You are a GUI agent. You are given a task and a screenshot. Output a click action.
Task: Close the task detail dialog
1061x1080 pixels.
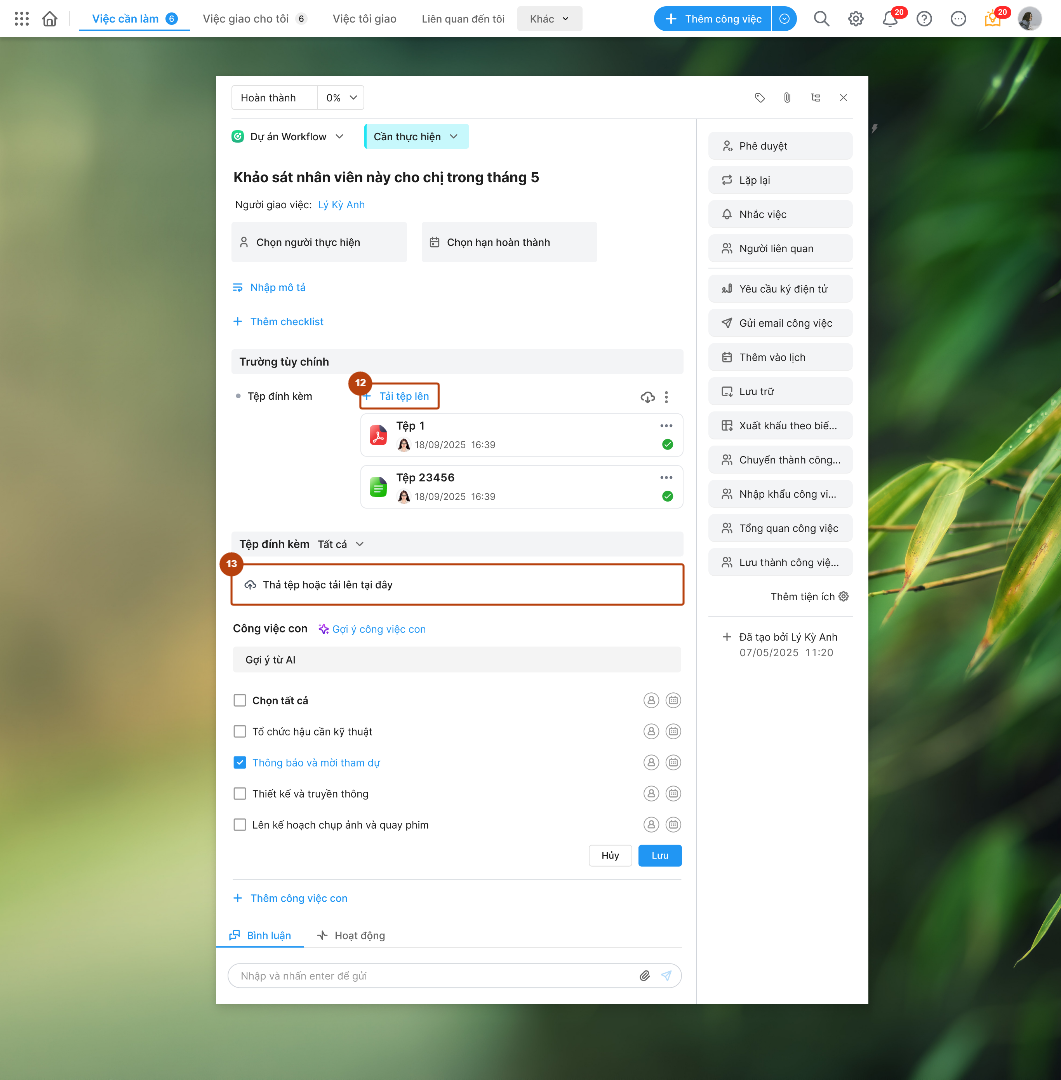pos(843,98)
